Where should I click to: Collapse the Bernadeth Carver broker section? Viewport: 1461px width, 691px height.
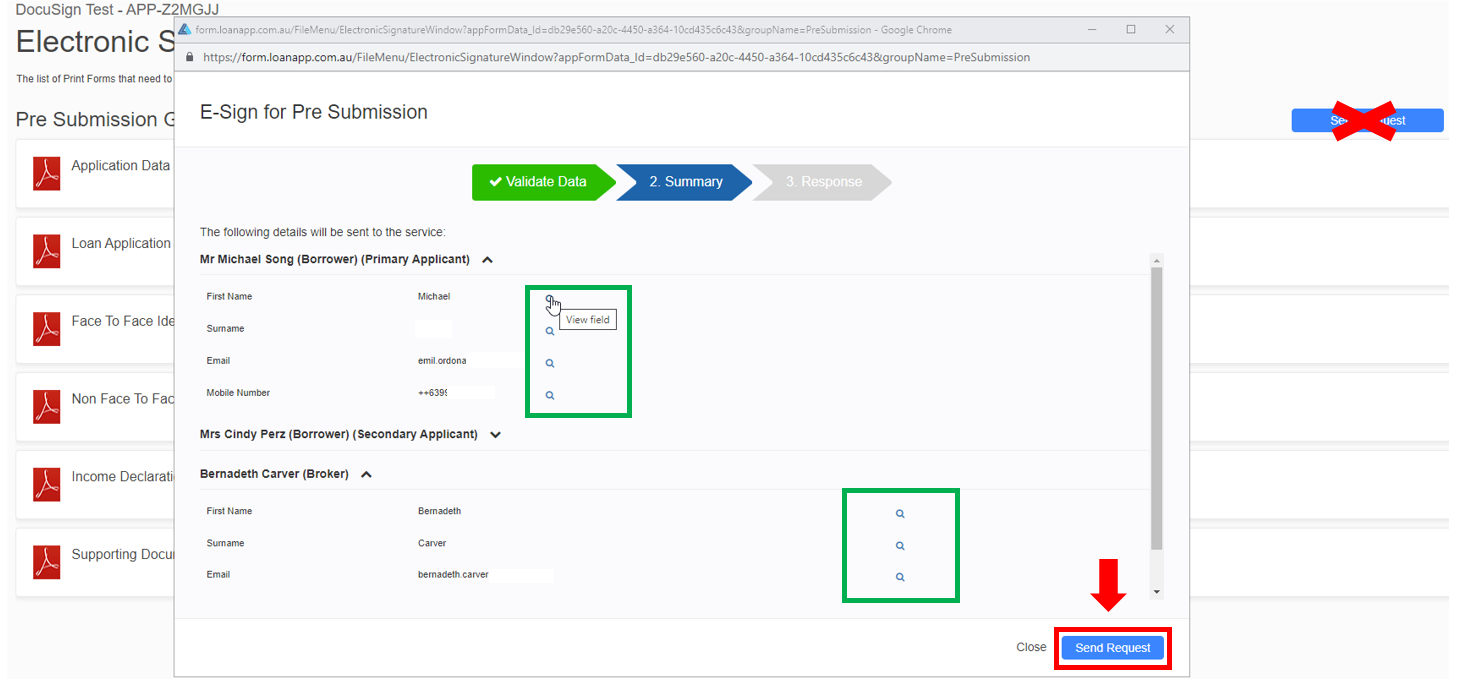(367, 475)
